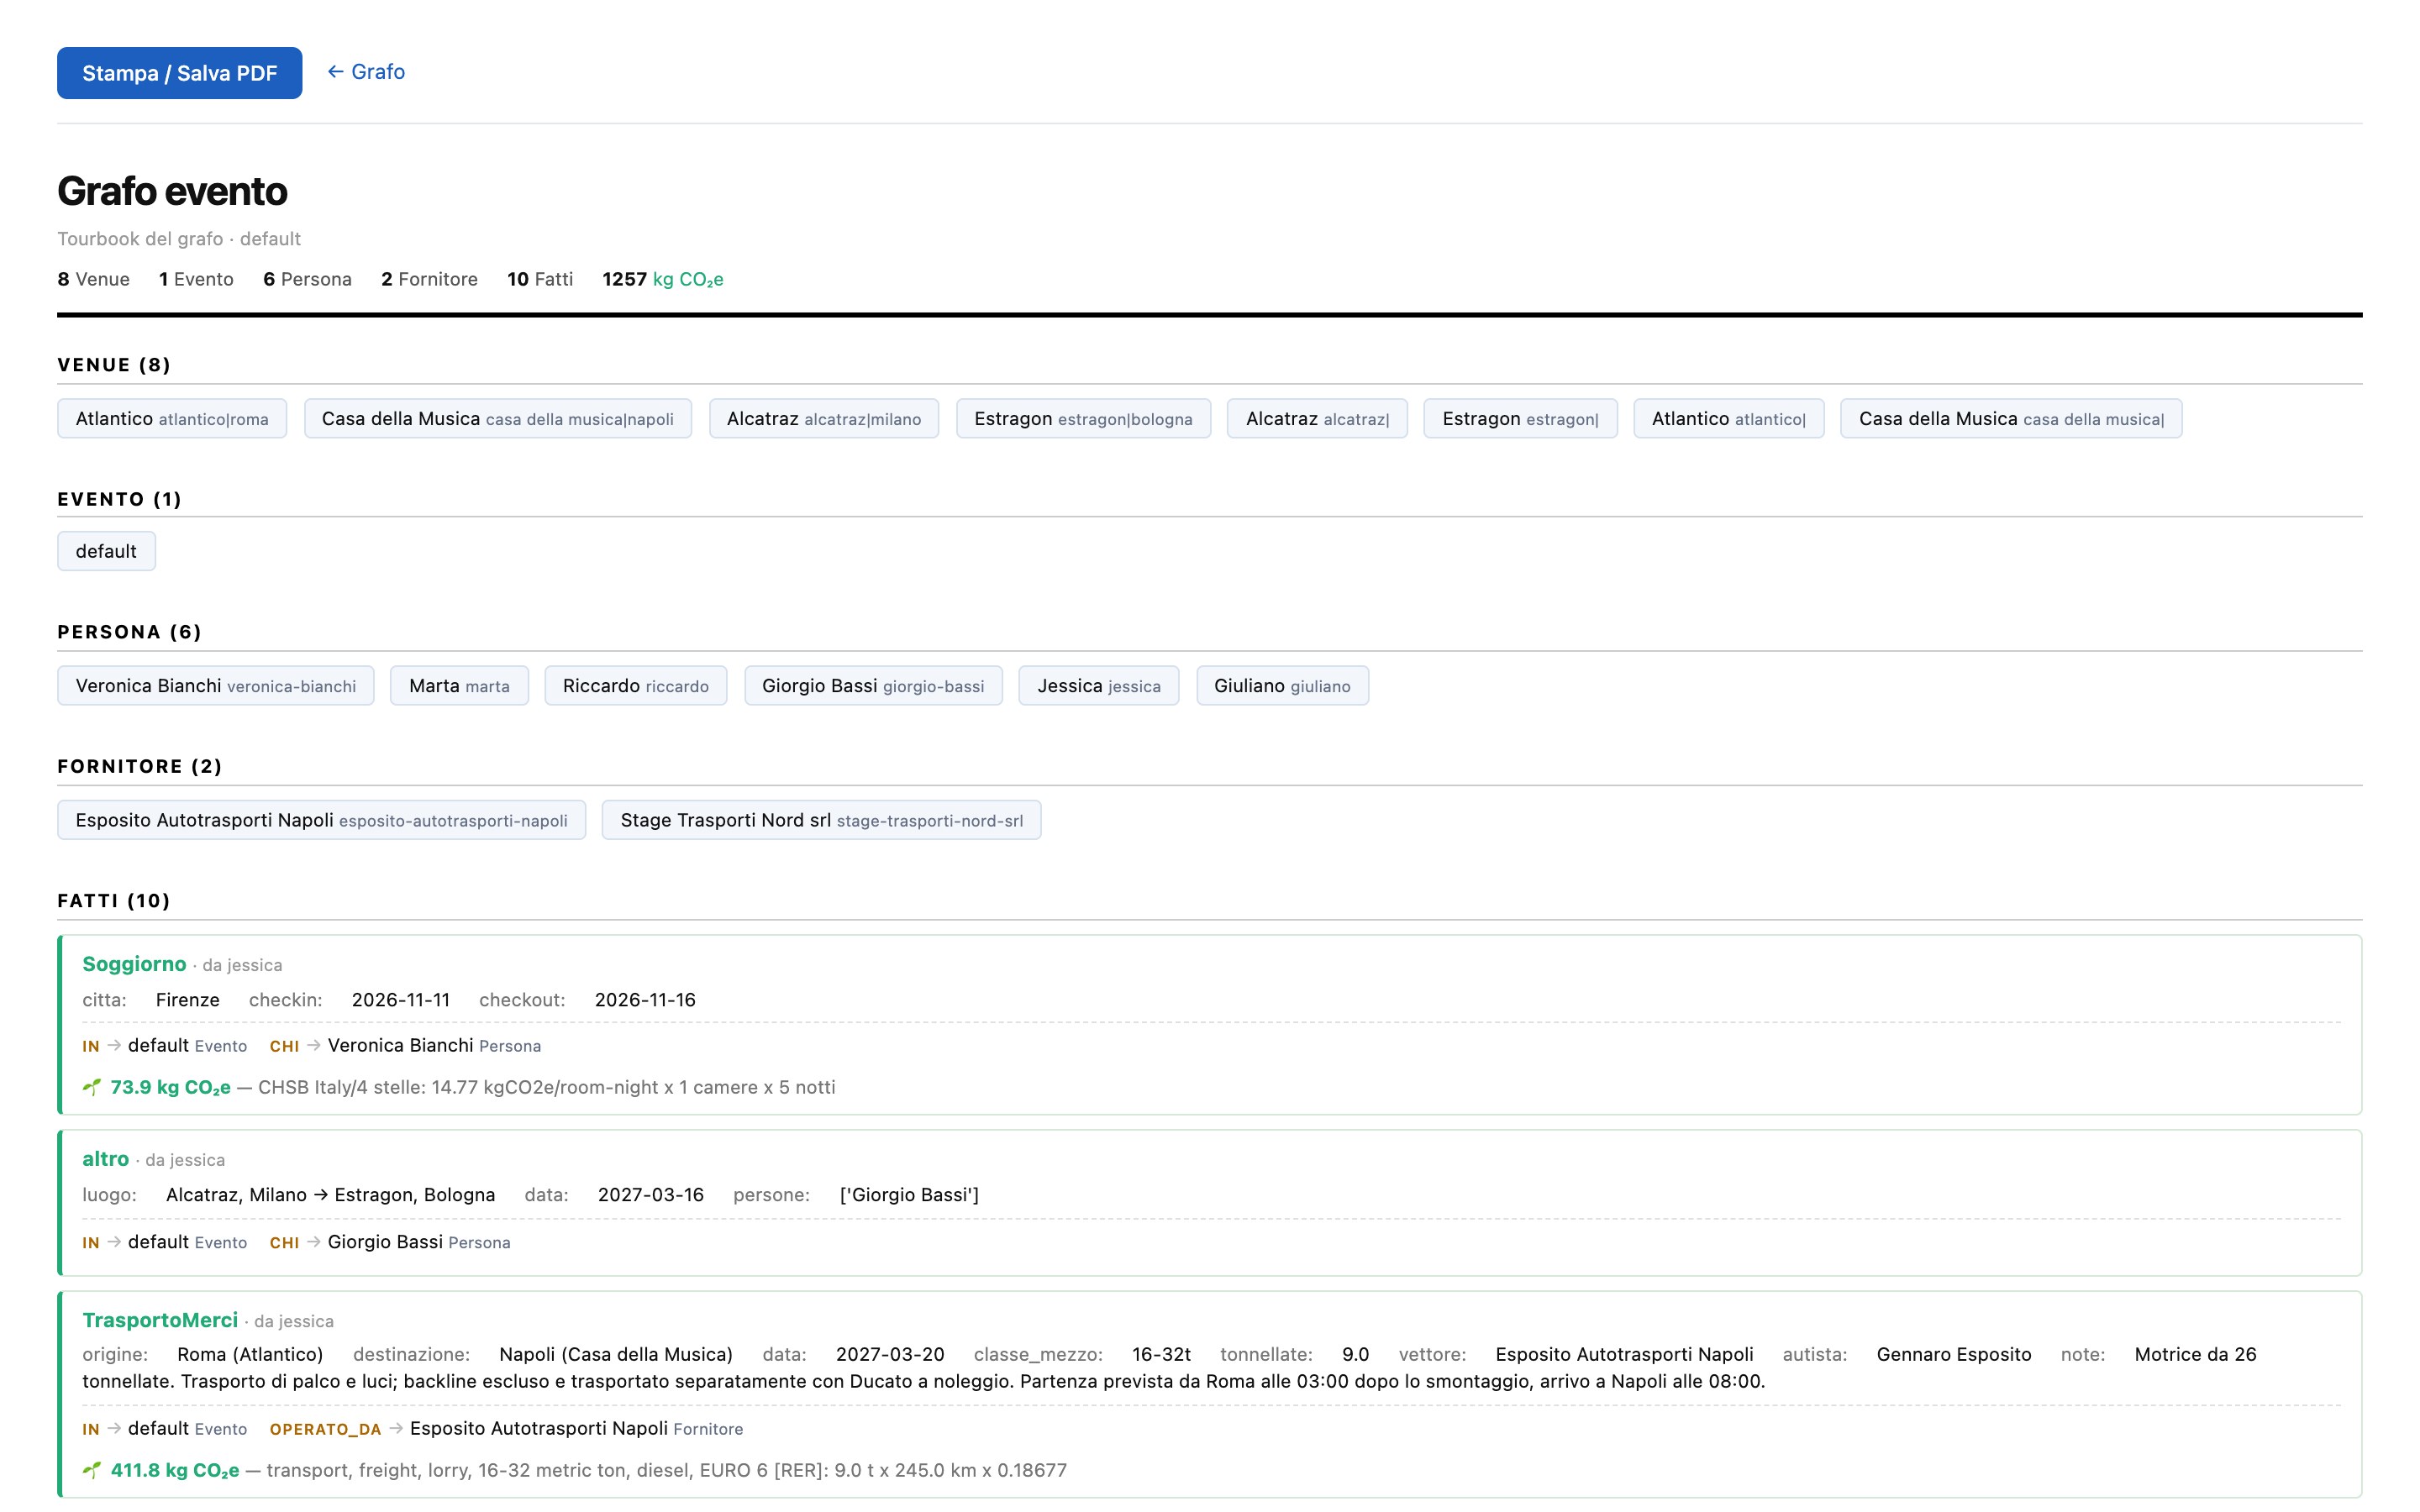Click the Jessica persona chip

click(x=1099, y=686)
